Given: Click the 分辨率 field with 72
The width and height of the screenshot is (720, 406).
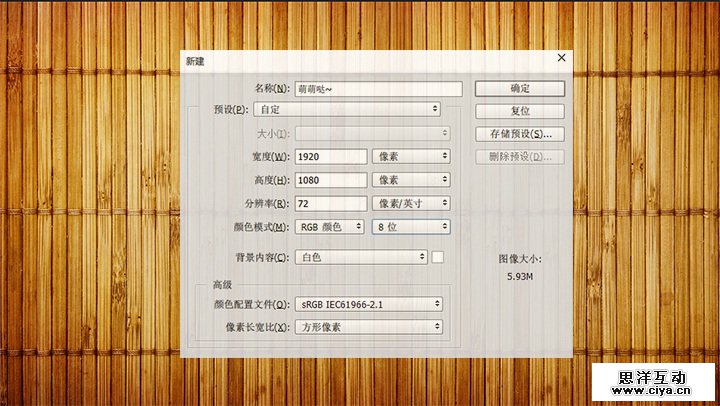Looking at the screenshot, I should [x=331, y=203].
